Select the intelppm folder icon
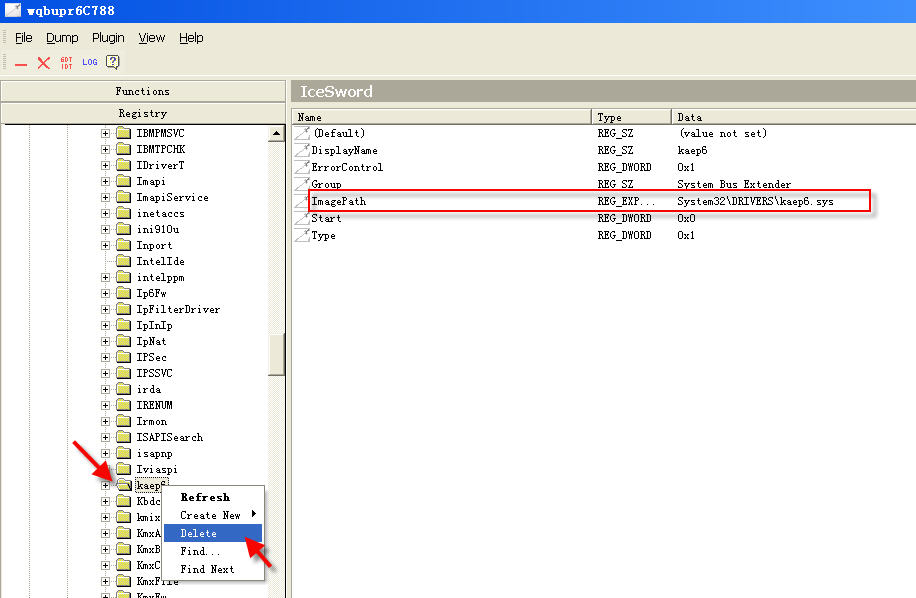Screen dimensions: 916x598 click(x=123, y=277)
